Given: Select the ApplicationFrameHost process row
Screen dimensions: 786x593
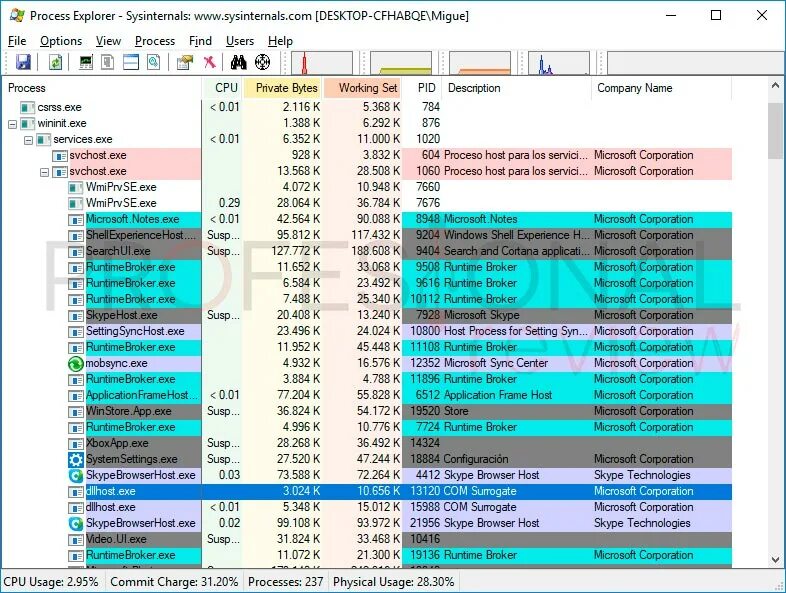Looking at the screenshot, I should tap(367, 396).
